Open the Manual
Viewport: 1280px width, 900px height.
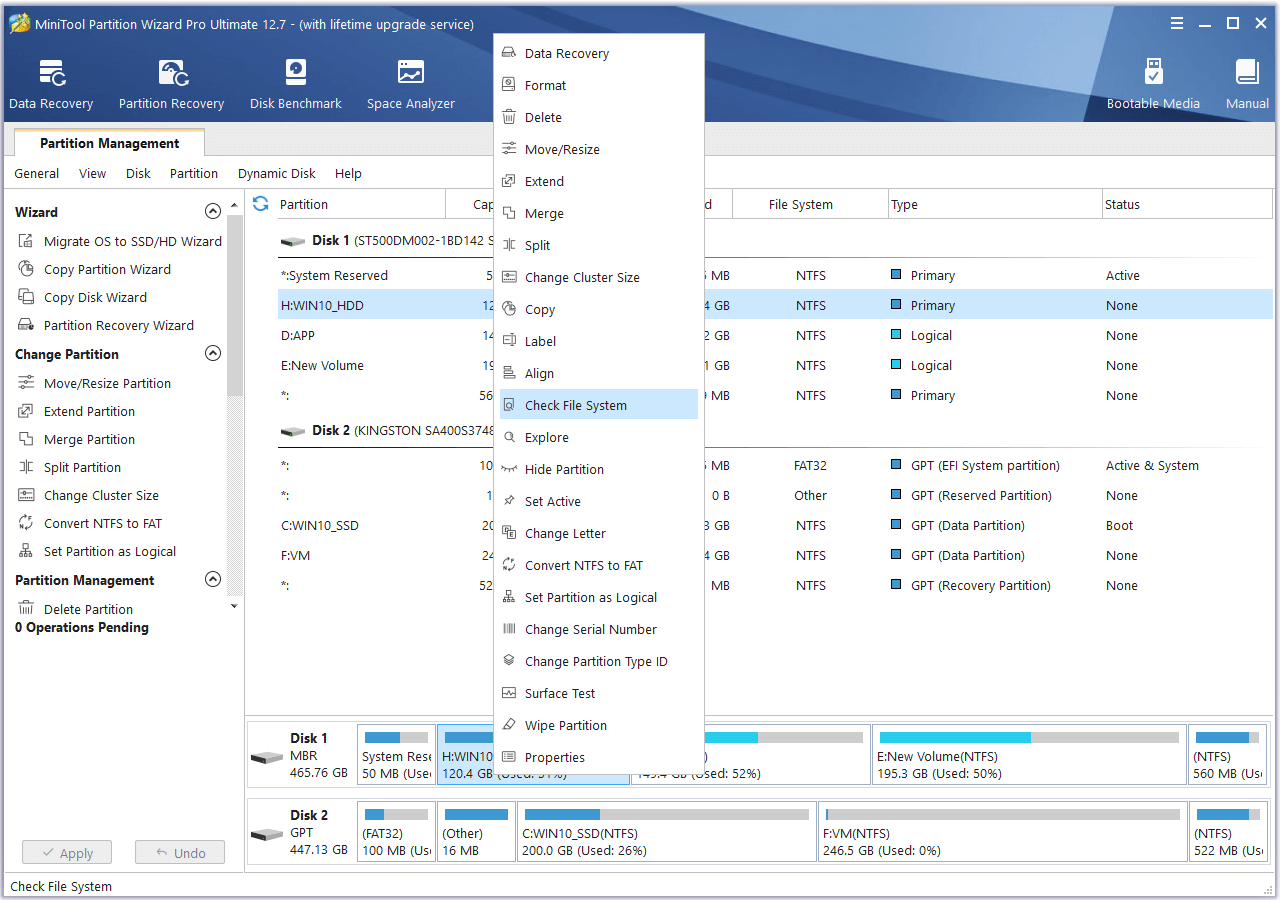point(1247,84)
